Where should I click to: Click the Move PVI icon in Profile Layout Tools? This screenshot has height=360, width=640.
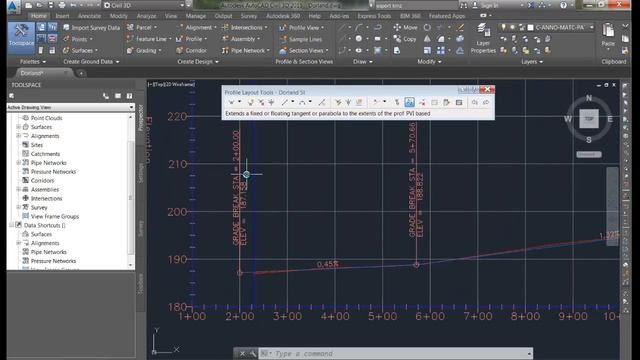coord(271,102)
